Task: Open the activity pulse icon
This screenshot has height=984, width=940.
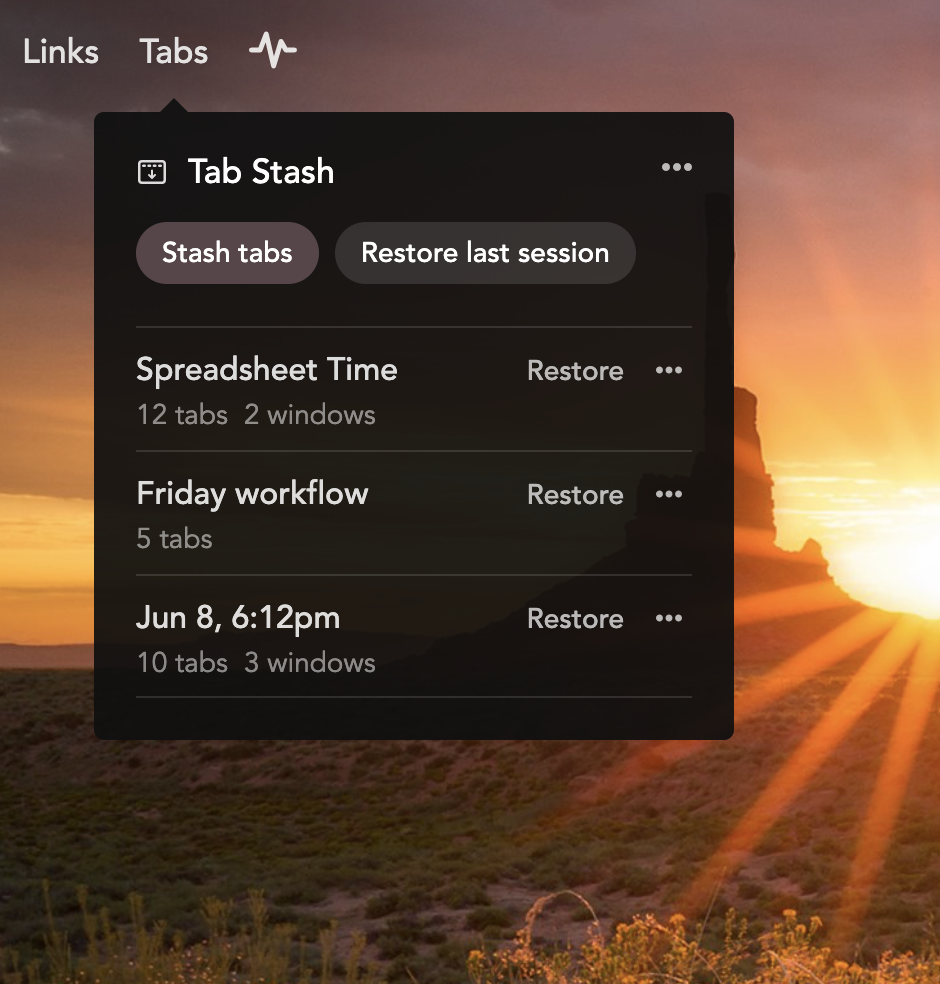Action: coord(273,50)
